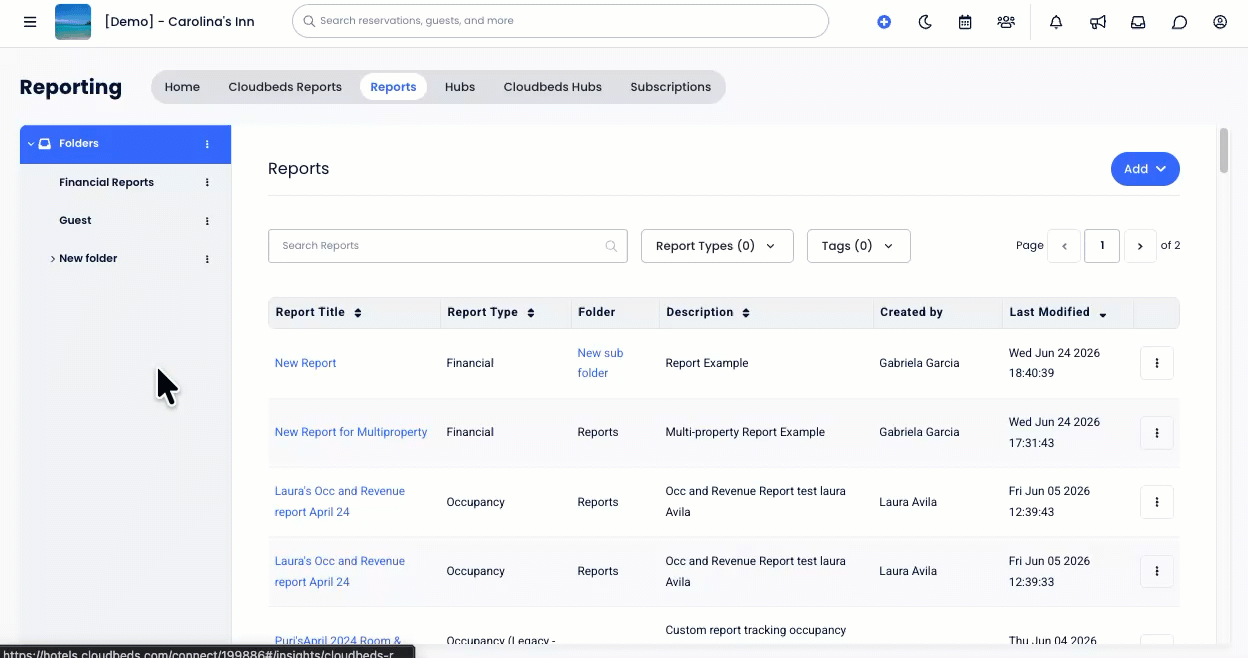This screenshot has width=1248, height=658.
Task: Open the guests group icon
Action: [x=1006, y=22]
